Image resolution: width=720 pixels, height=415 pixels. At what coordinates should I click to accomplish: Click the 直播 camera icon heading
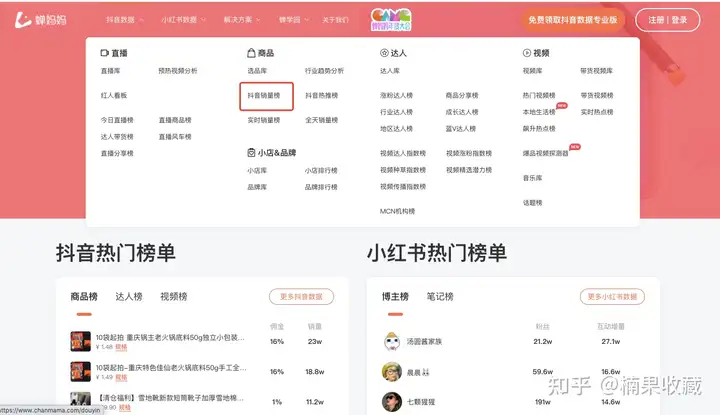click(104, 53)
